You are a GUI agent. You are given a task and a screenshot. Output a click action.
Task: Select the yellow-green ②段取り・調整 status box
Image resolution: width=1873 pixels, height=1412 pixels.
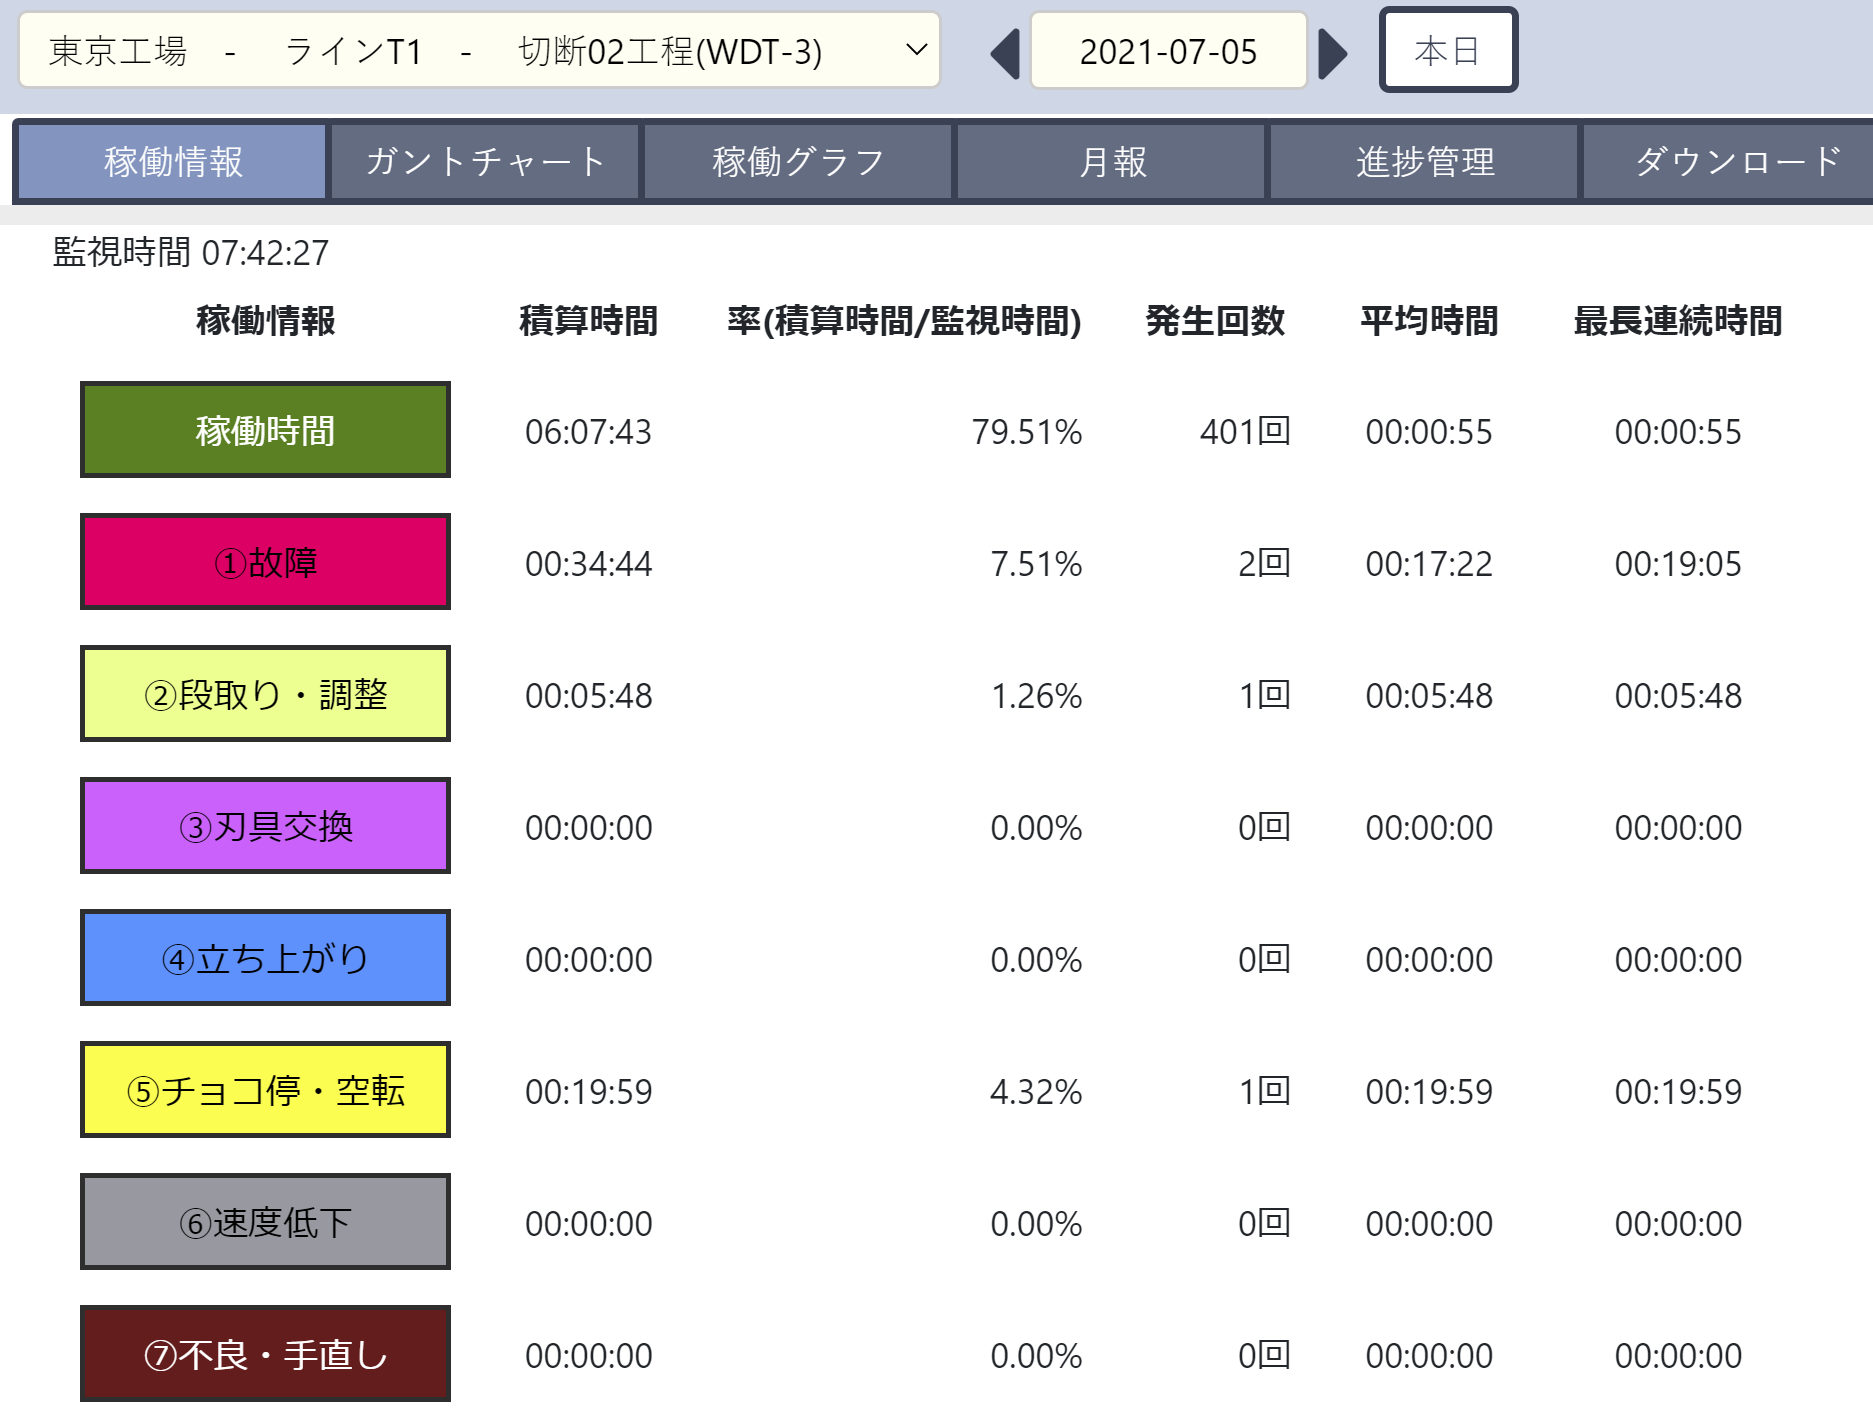tap(264, 694)
